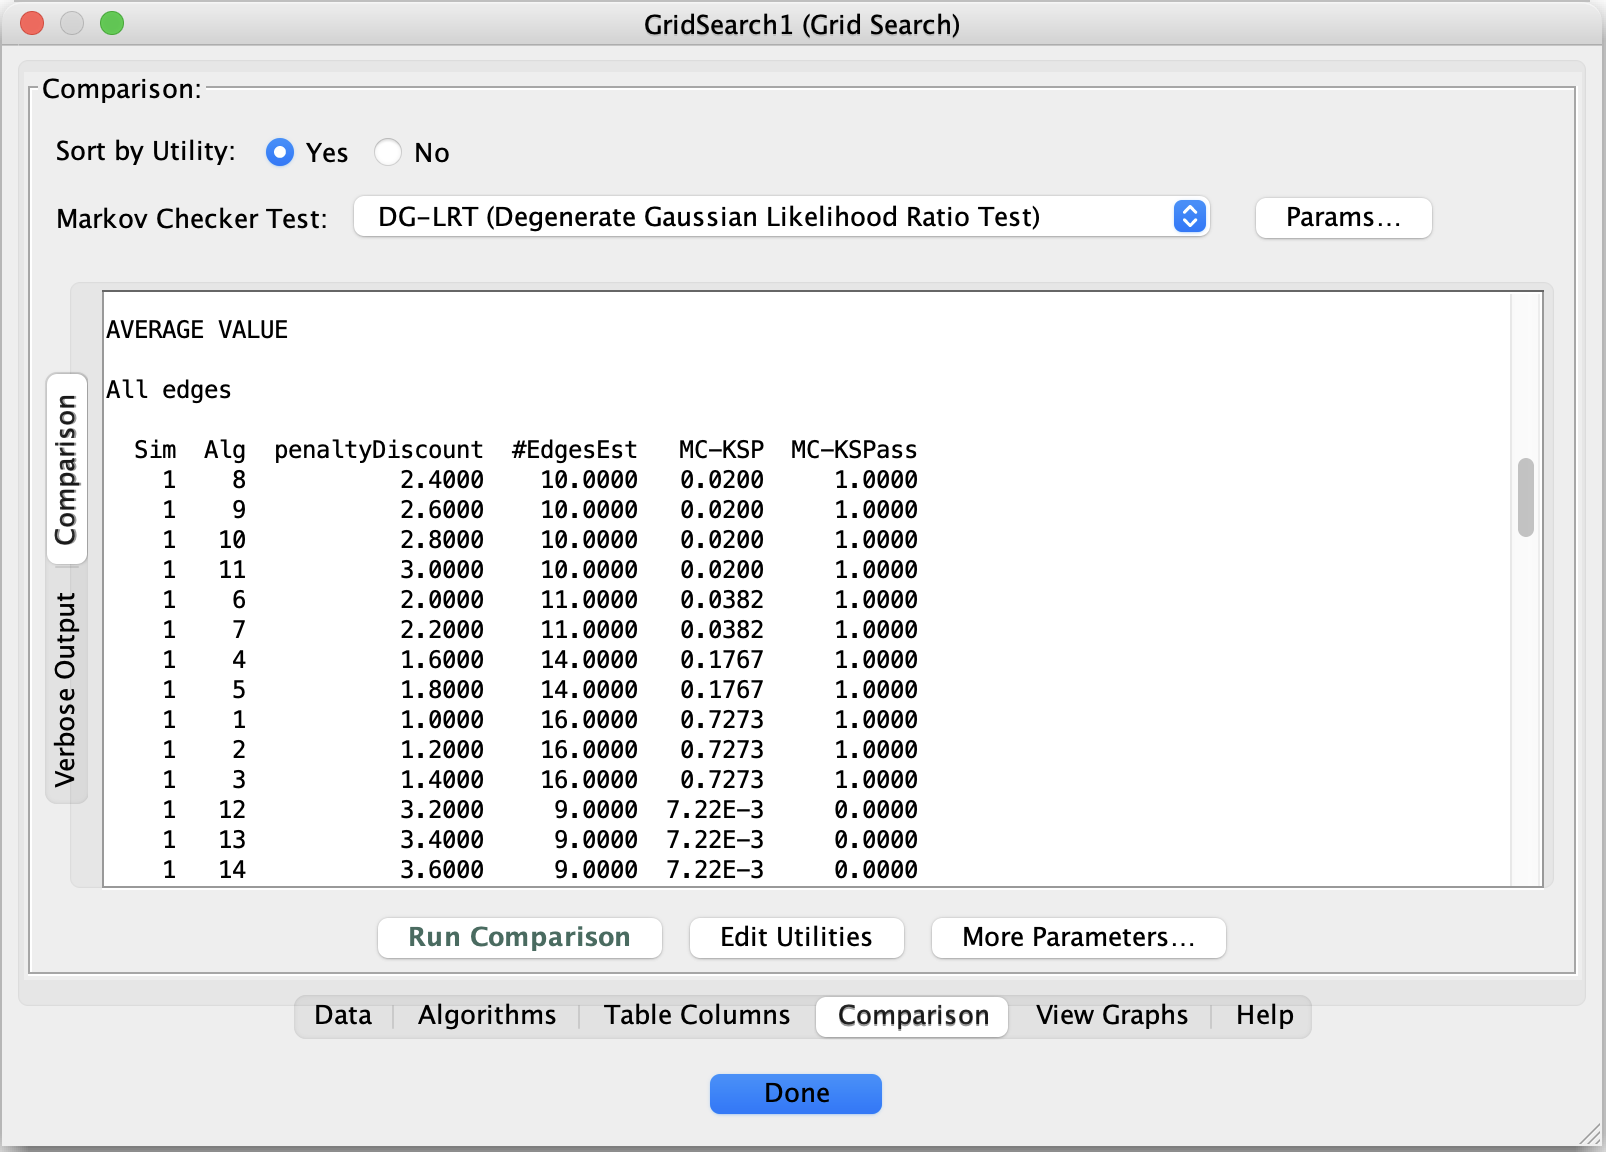Click penaltyDiscount value 2.6000
This screenshot has height=1152, width=1606.
[x=442, y=510]
